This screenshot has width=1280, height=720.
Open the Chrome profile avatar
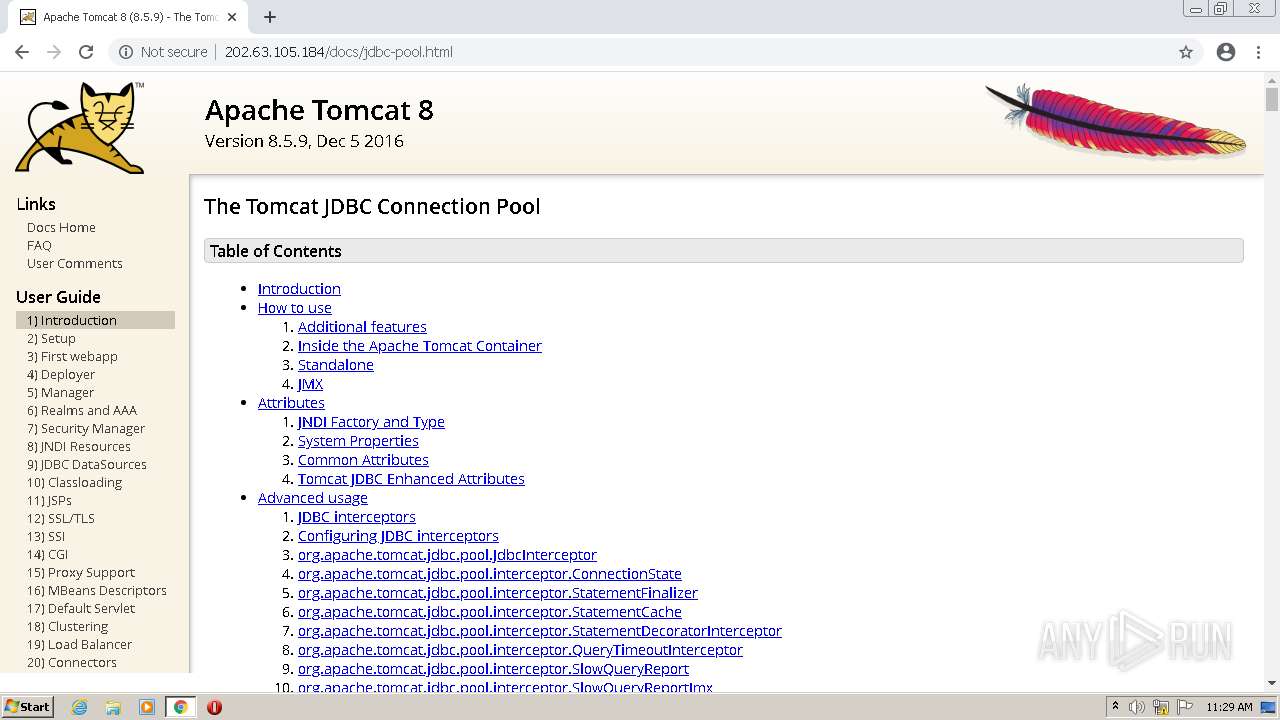(x=1226, y=52)
